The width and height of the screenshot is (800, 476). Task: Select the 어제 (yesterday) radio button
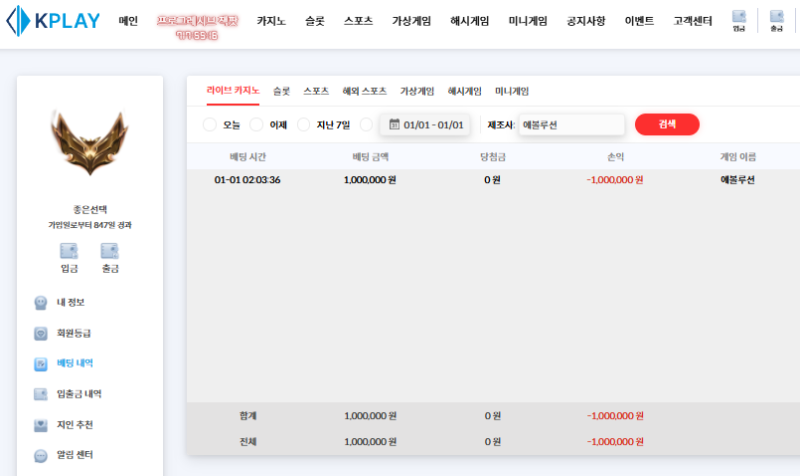256,125
